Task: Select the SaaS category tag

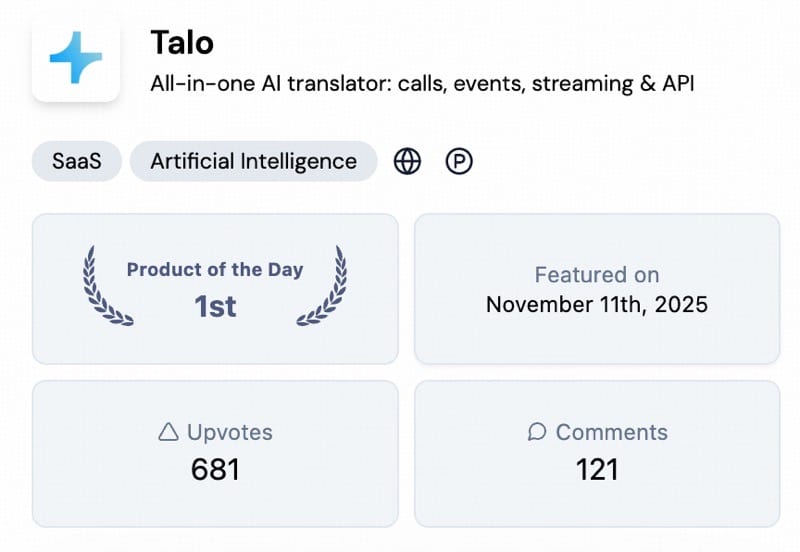Action: (x=77, y=161)
